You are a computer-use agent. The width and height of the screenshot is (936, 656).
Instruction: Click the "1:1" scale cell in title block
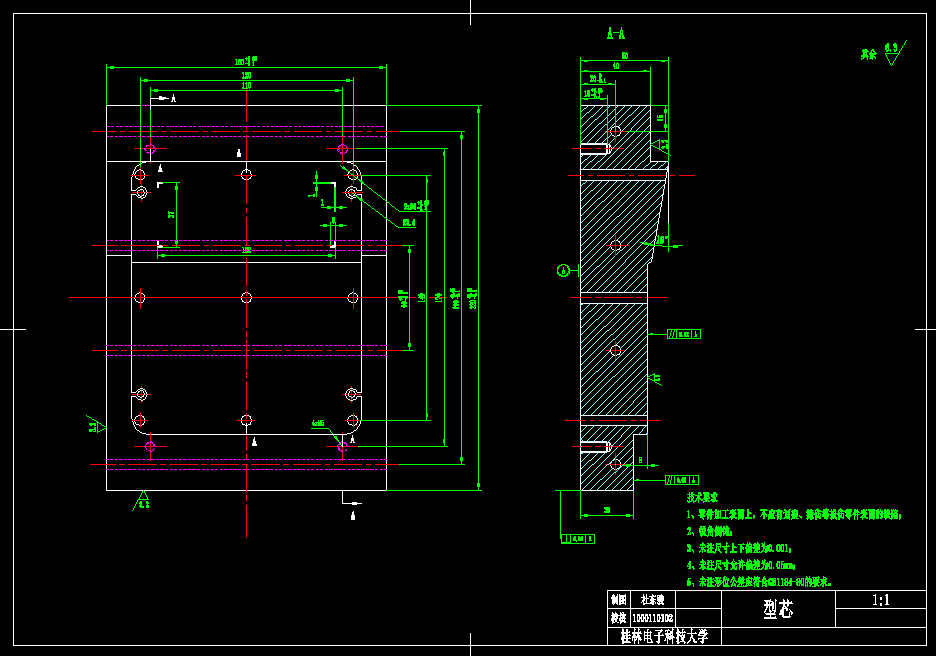click(880, 600)
